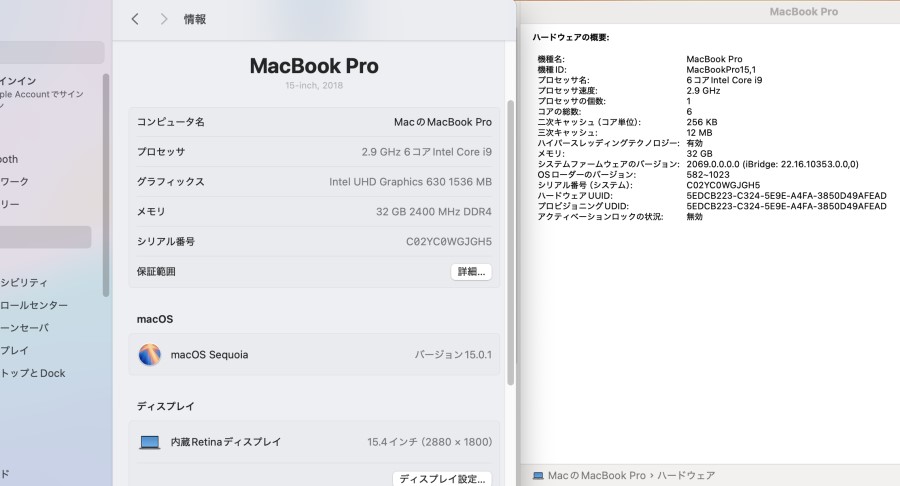Open the ネットワーク sidebar item
The height and width of the screenshot is (486, 900).
(14, 181)
